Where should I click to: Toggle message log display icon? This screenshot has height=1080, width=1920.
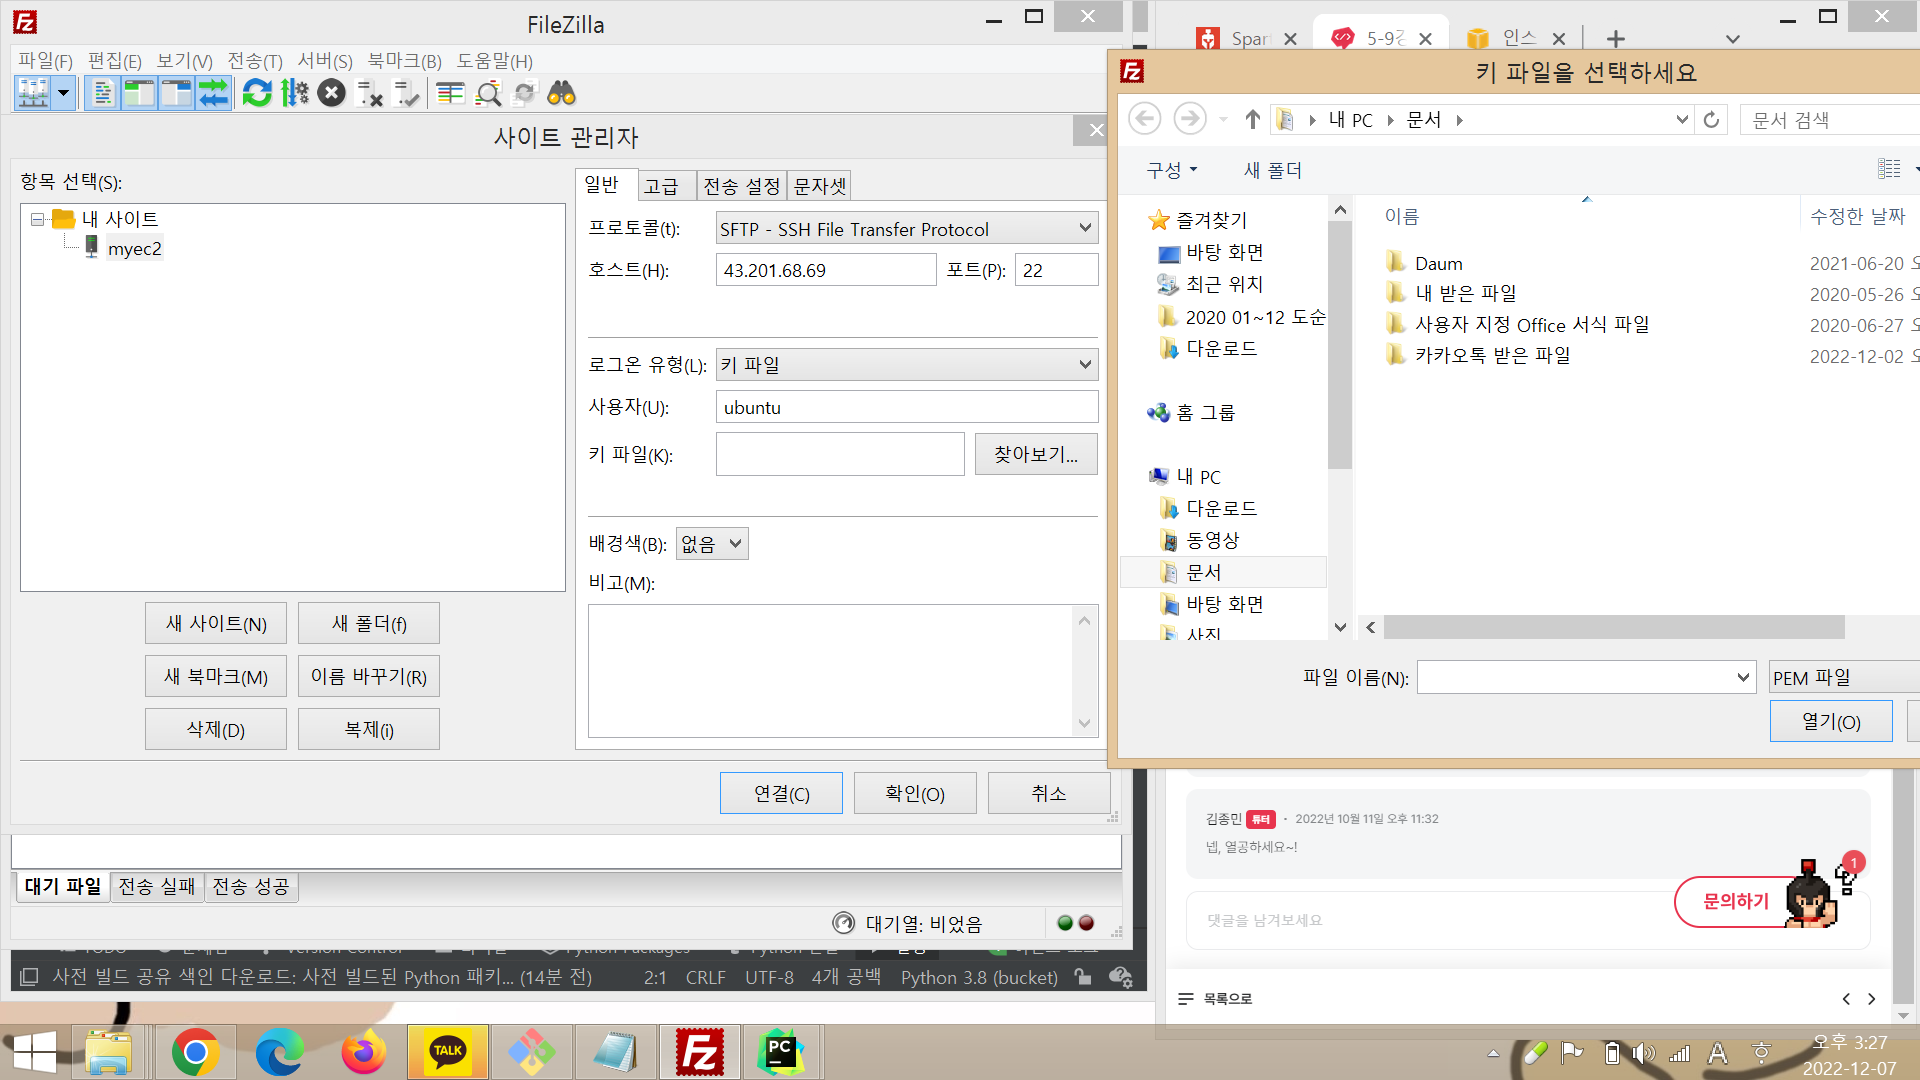click(x=101, y=94)
